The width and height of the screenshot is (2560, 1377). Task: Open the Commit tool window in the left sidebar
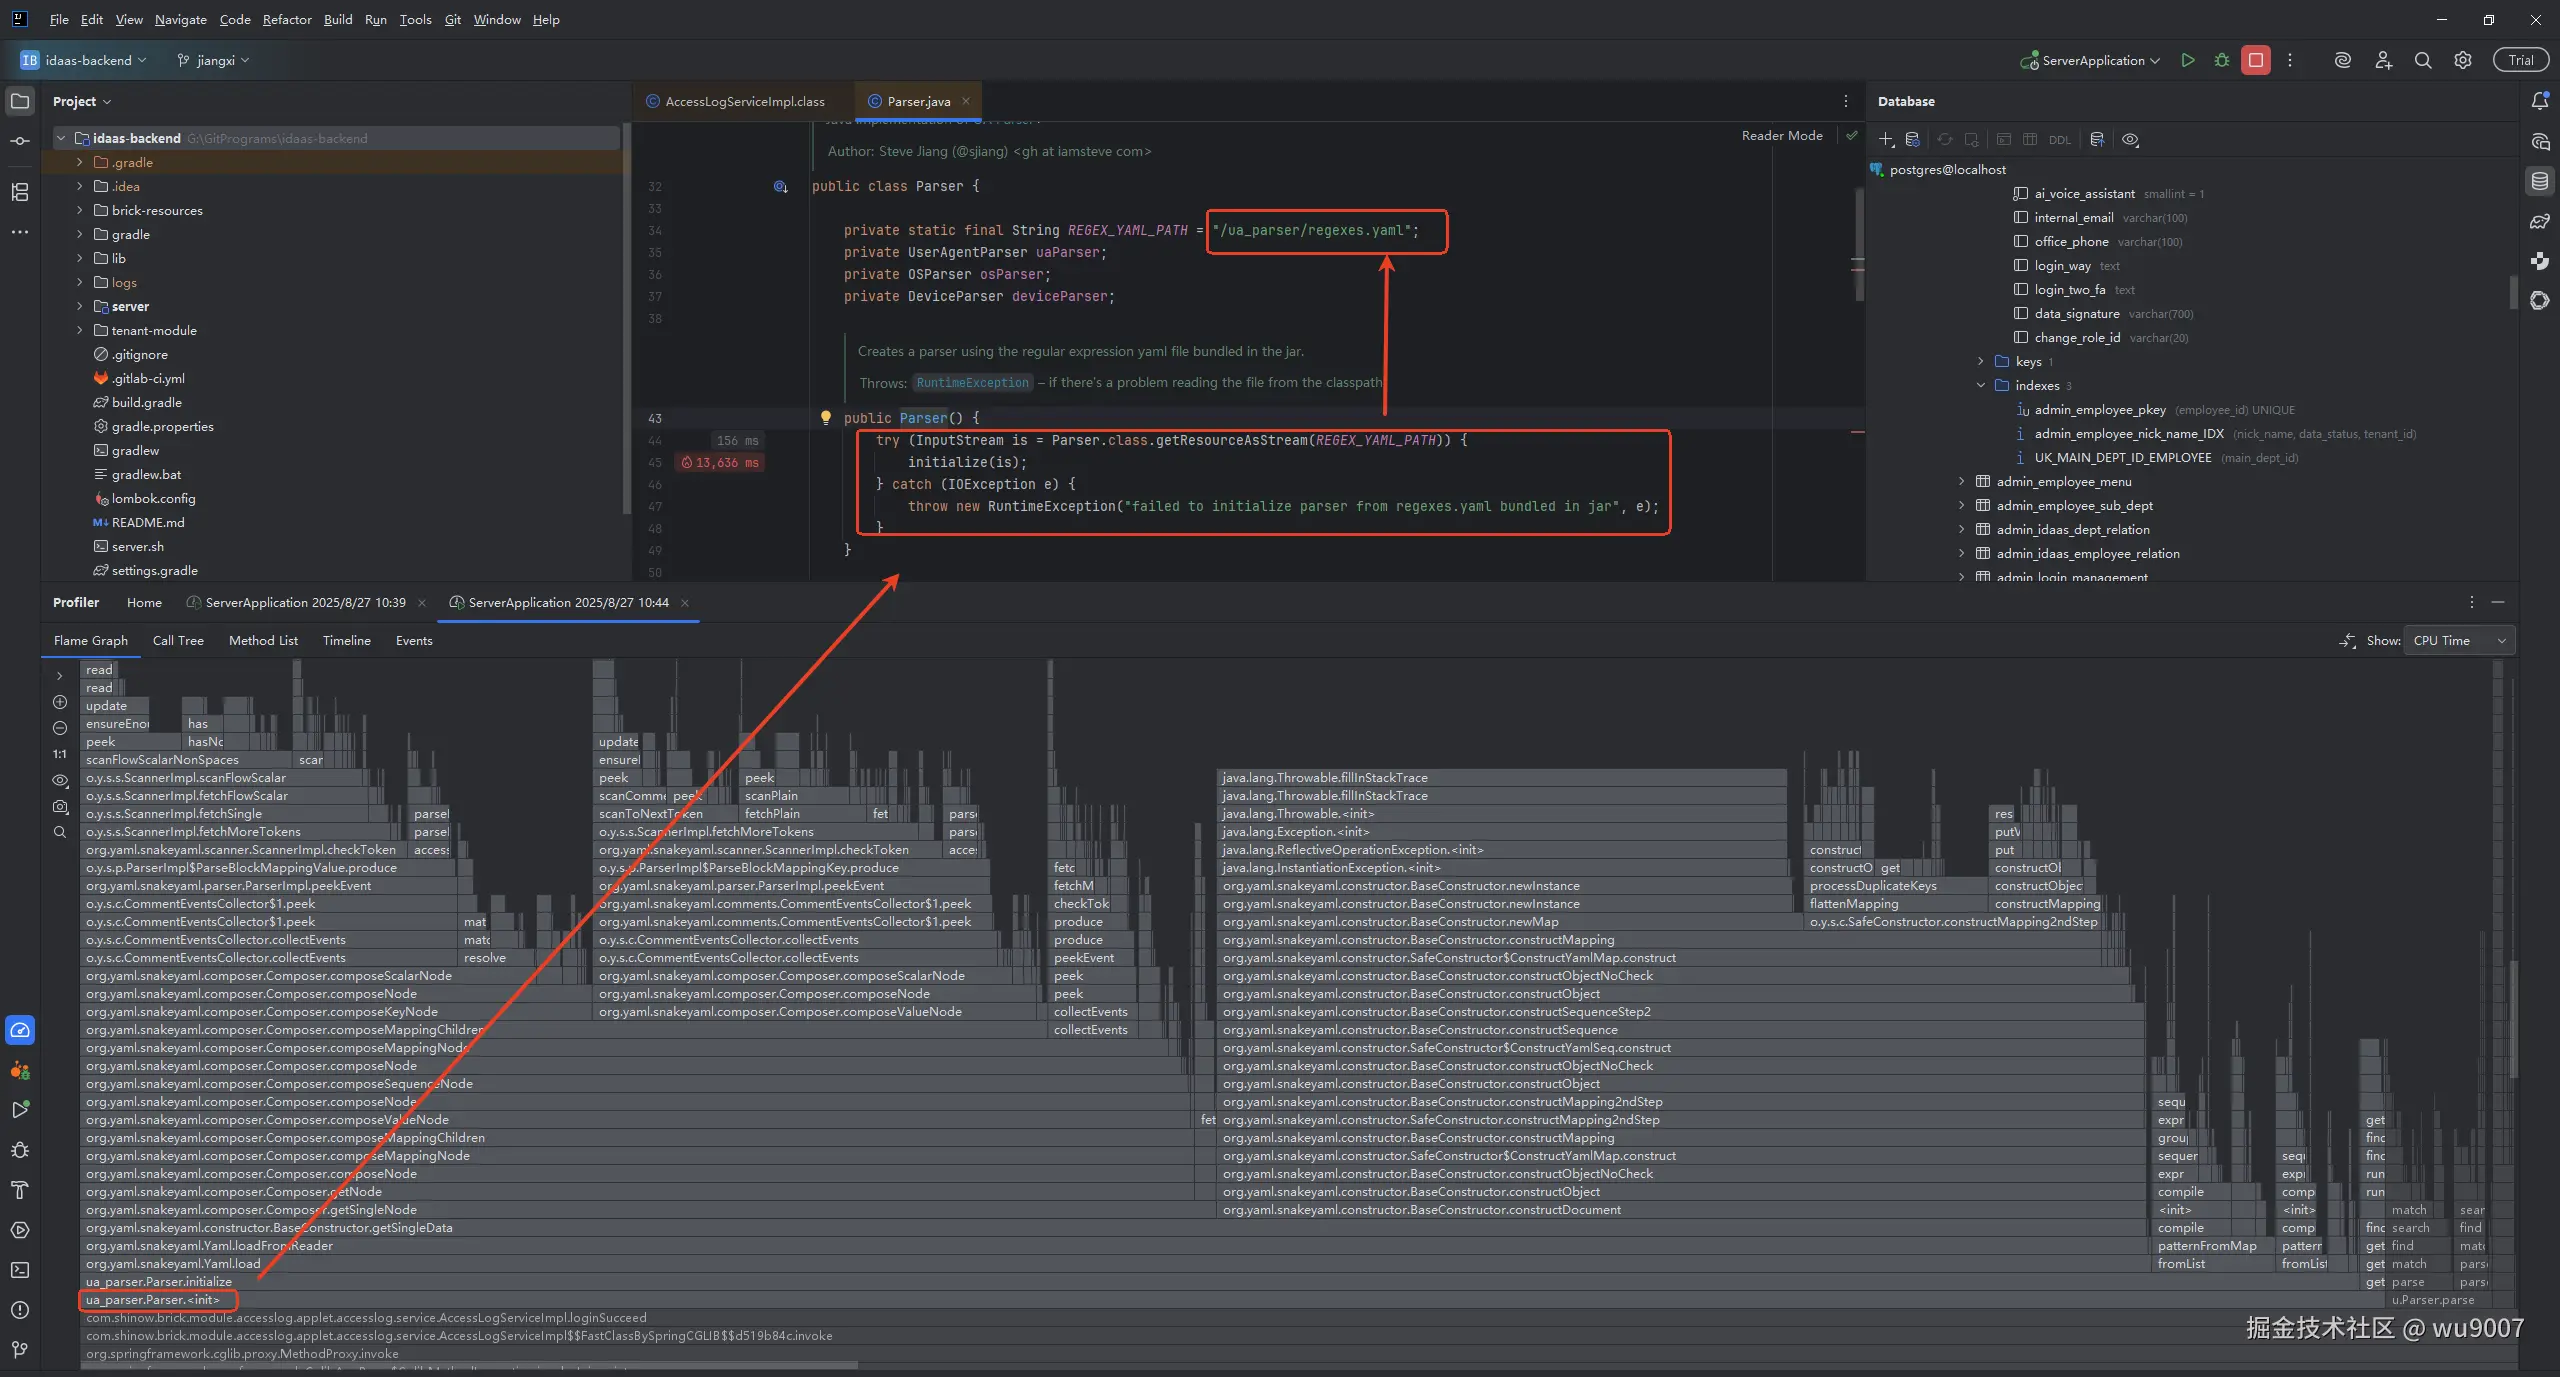(x=20, y=141)
